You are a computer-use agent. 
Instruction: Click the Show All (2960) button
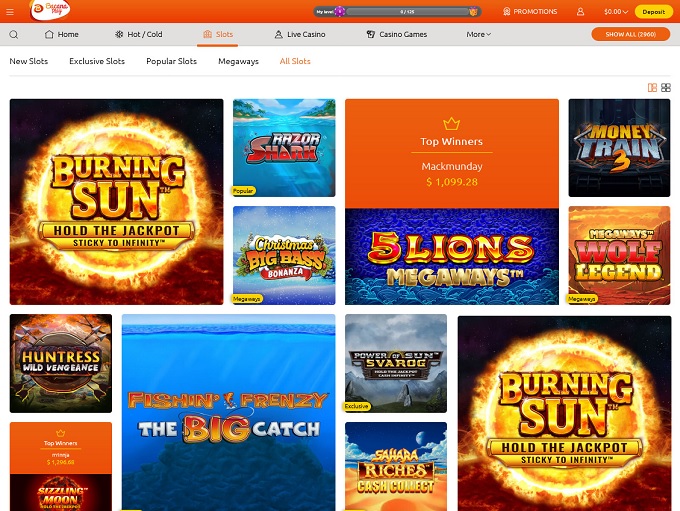[630, 34]
